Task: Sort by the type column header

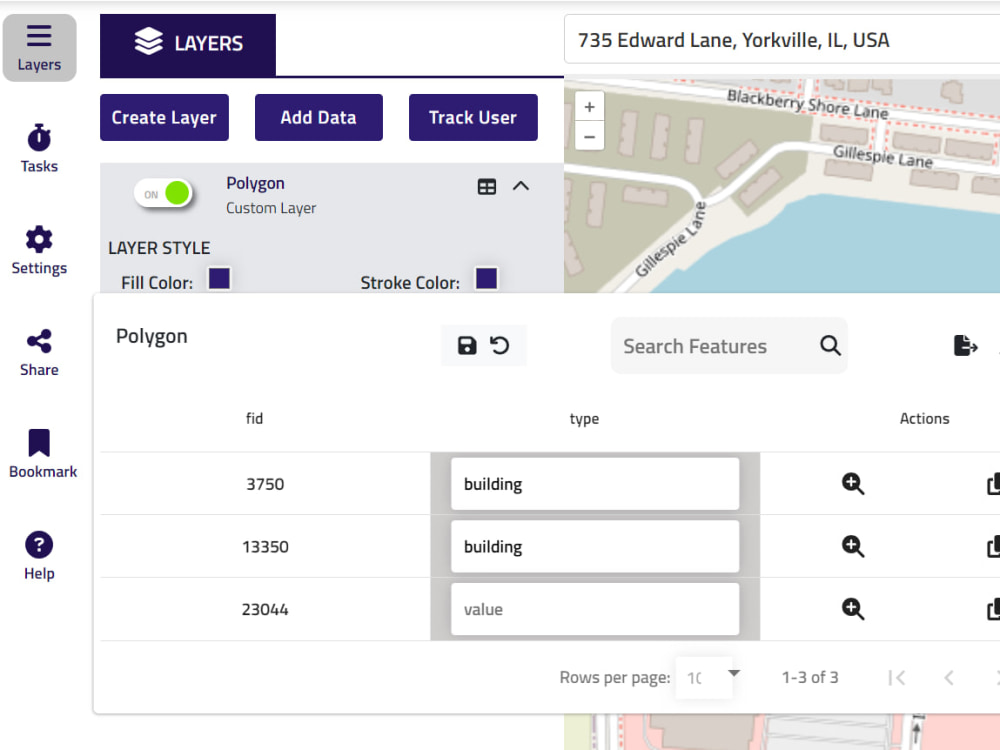Action: coord(584,419)
